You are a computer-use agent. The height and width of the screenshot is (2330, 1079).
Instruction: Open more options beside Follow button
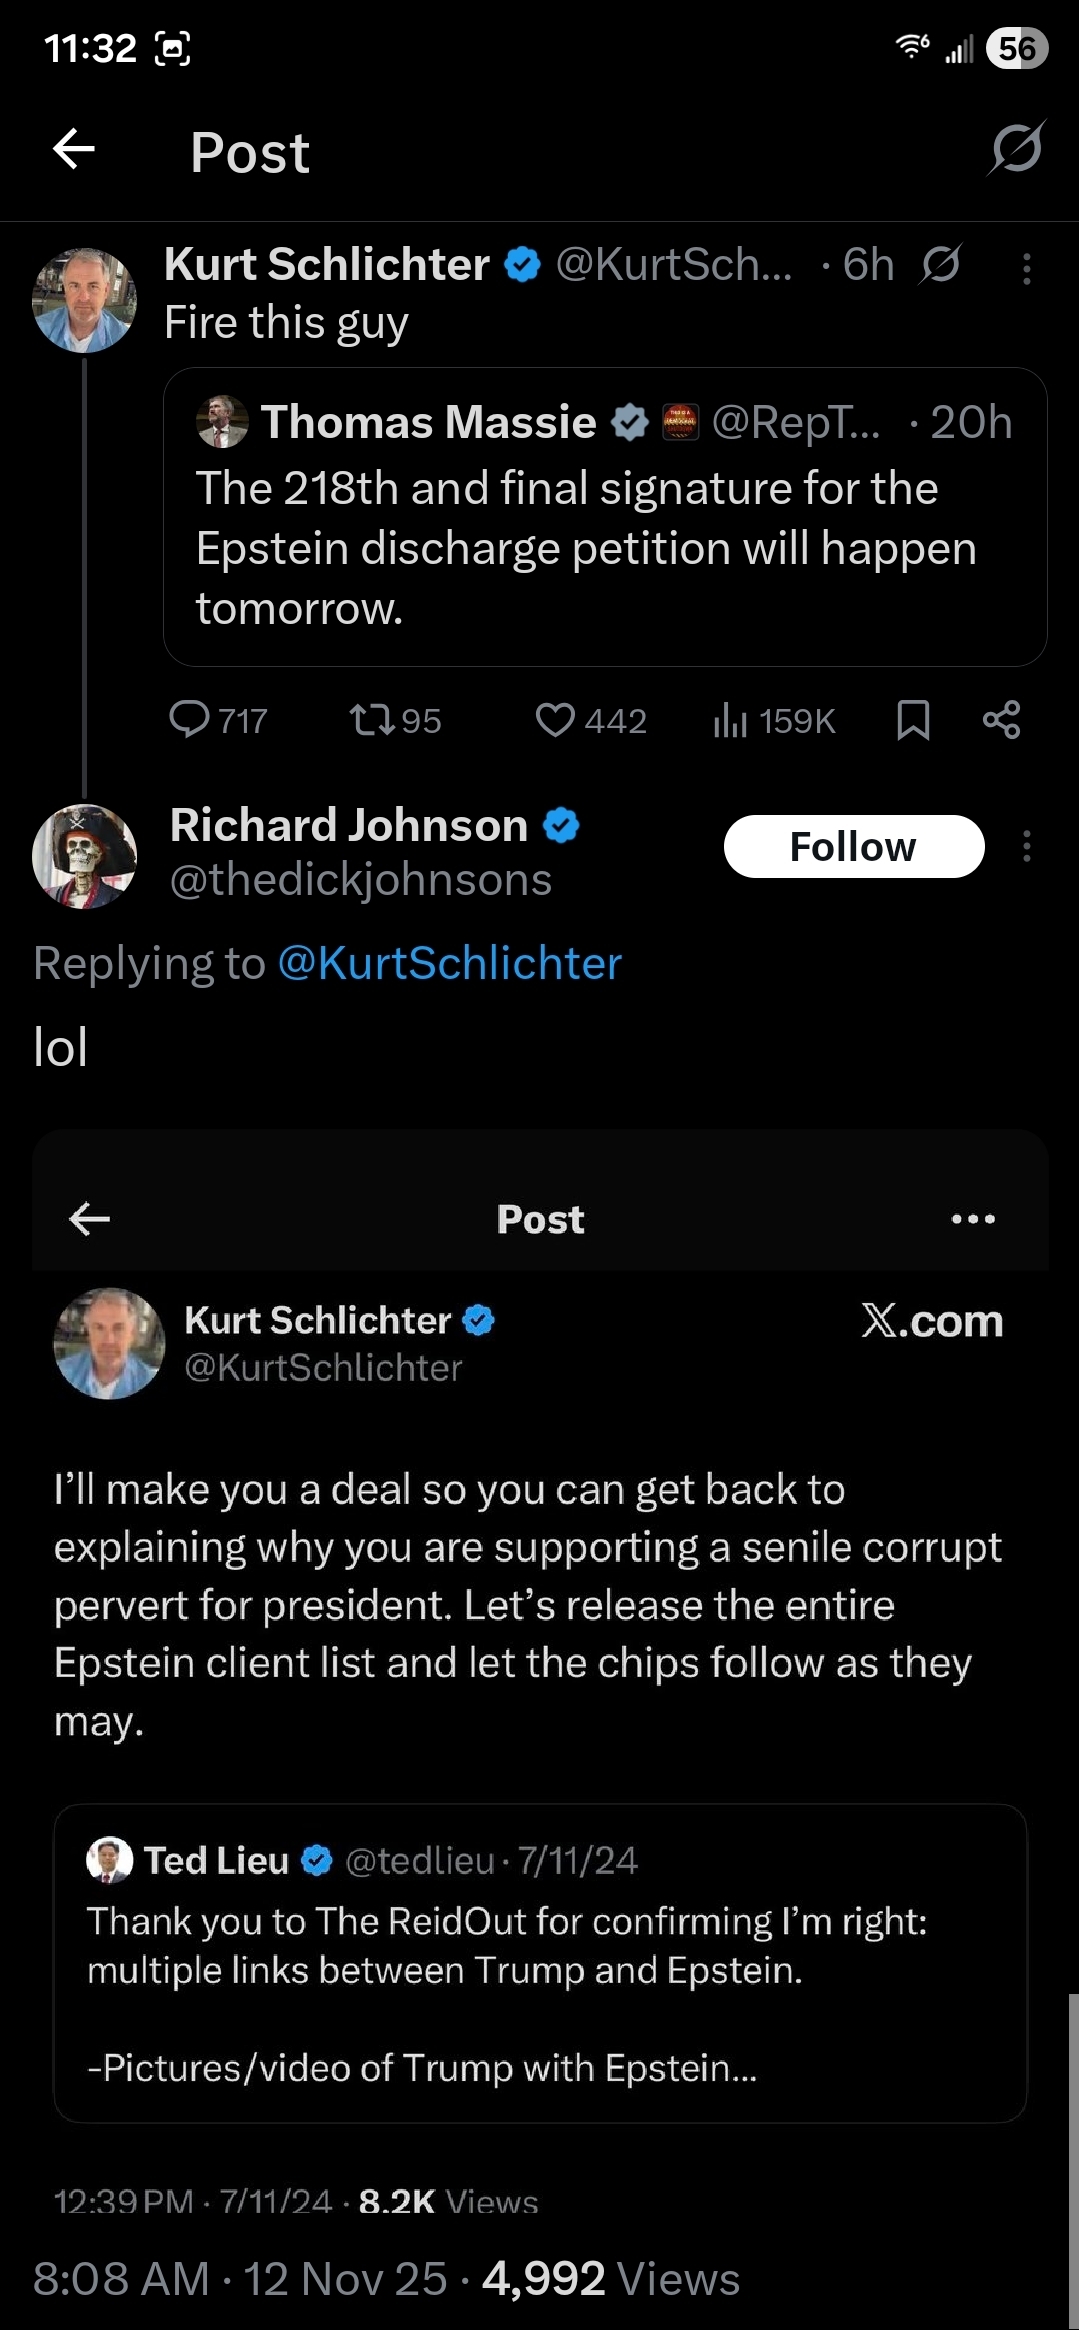coord(1027,847)
